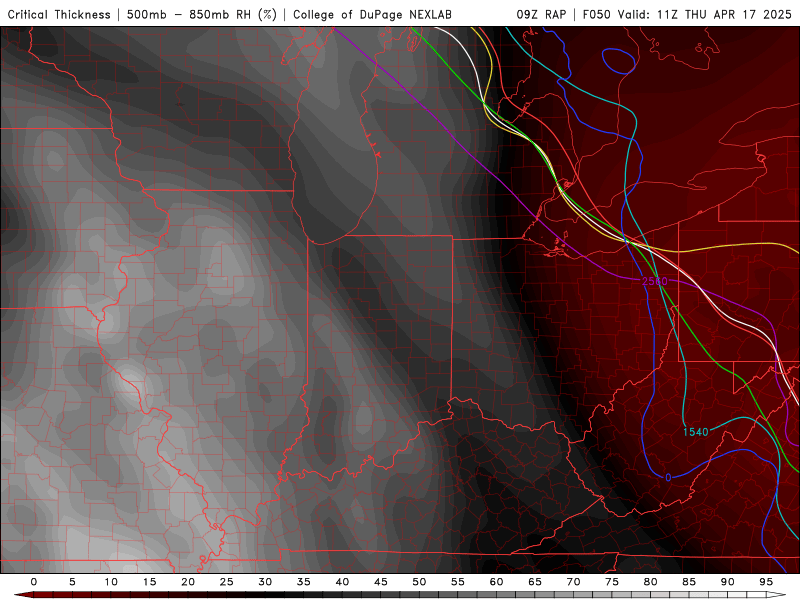800x600 pixels.
Task: Click the 50 value on the colorbar scale
Action: click(419, 582)
